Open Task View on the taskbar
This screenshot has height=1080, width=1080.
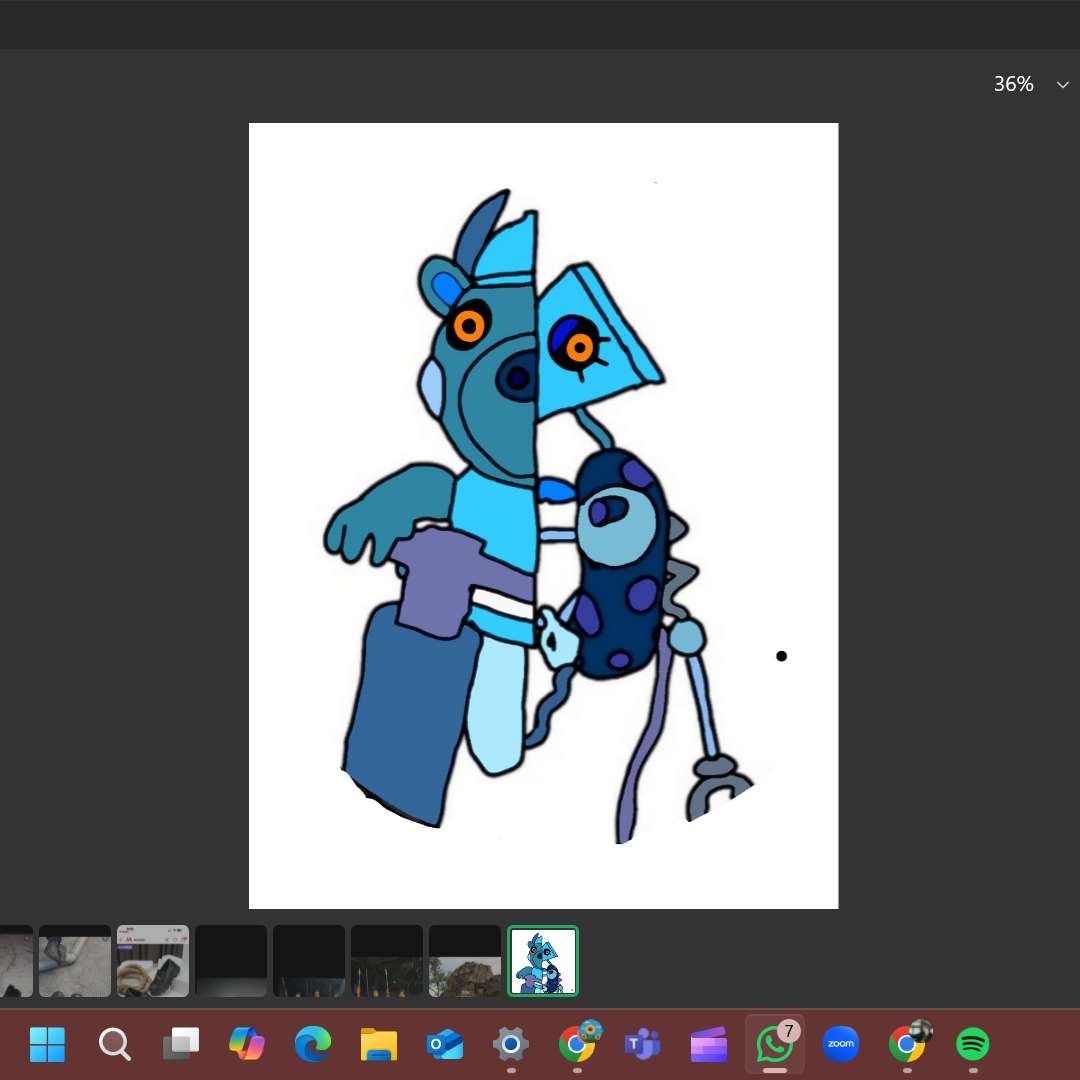(180, 1045)
